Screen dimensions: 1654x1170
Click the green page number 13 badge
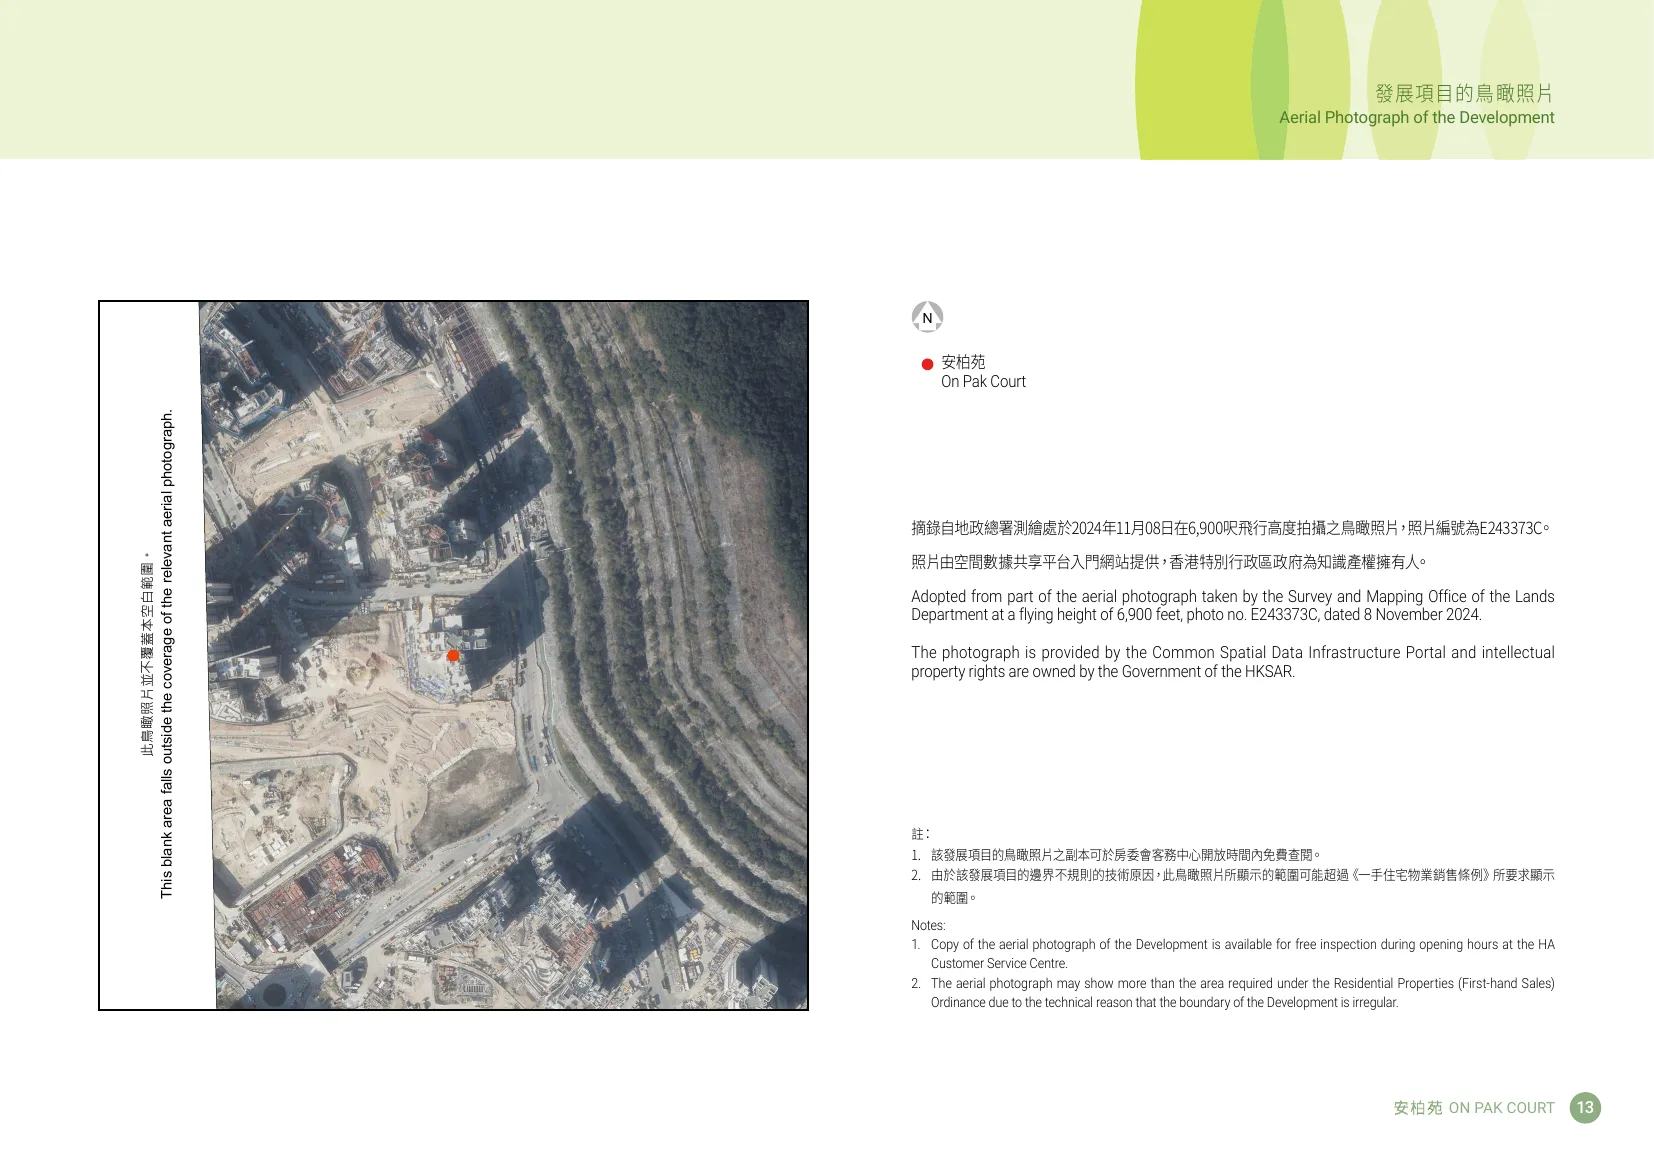pos(1585,1107)
